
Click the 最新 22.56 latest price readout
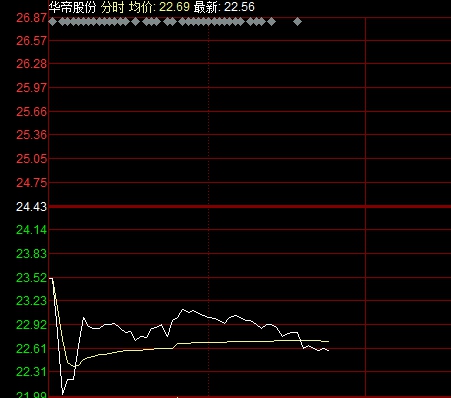224,7
